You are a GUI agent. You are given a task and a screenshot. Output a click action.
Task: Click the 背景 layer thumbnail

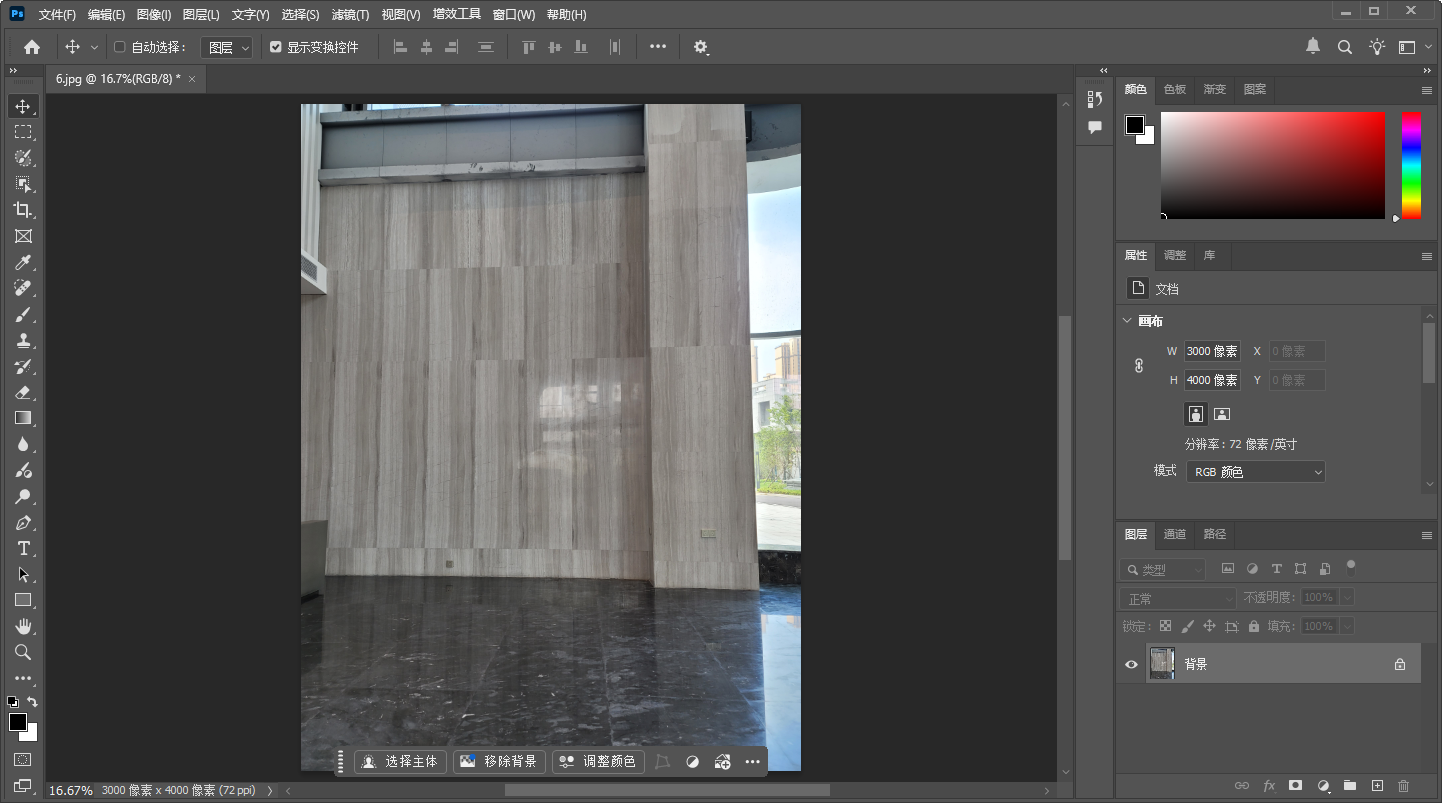click(x=1162, y=663)
